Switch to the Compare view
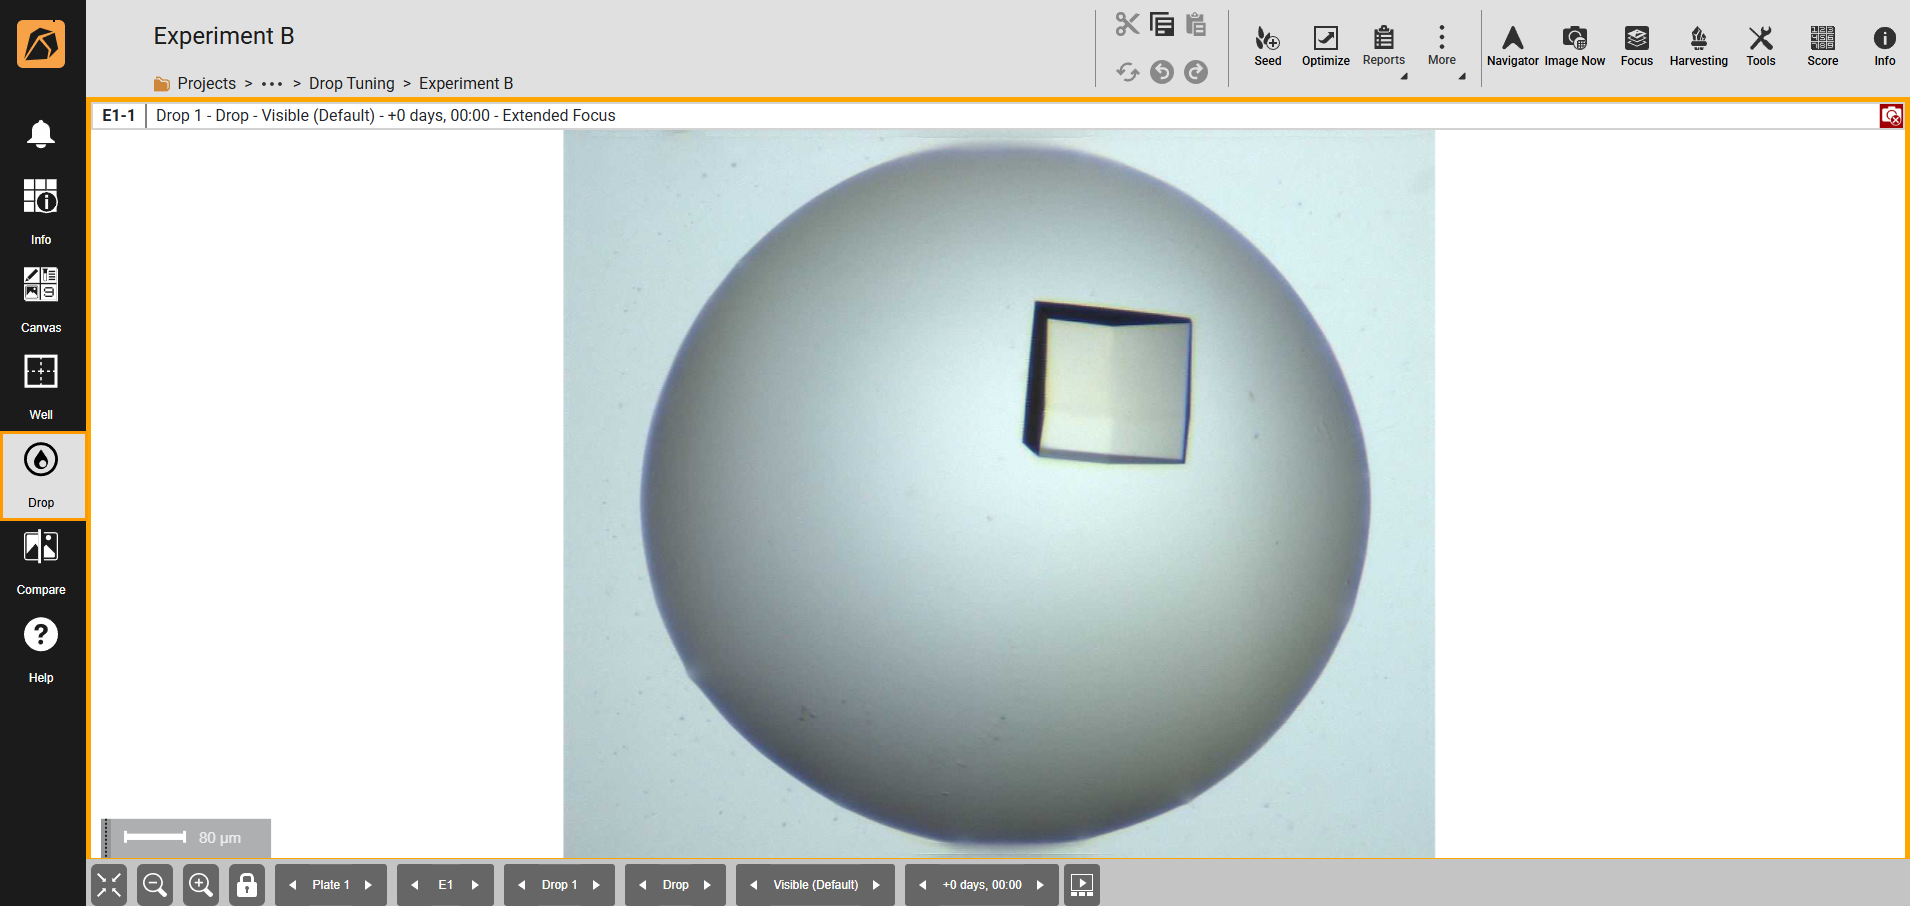Screen dimensions: 1910x906 [x=41, y=561]
